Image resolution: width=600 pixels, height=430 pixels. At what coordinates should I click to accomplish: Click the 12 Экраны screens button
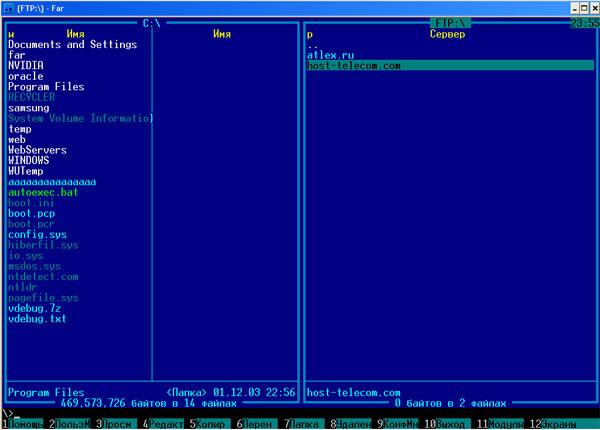564,424
